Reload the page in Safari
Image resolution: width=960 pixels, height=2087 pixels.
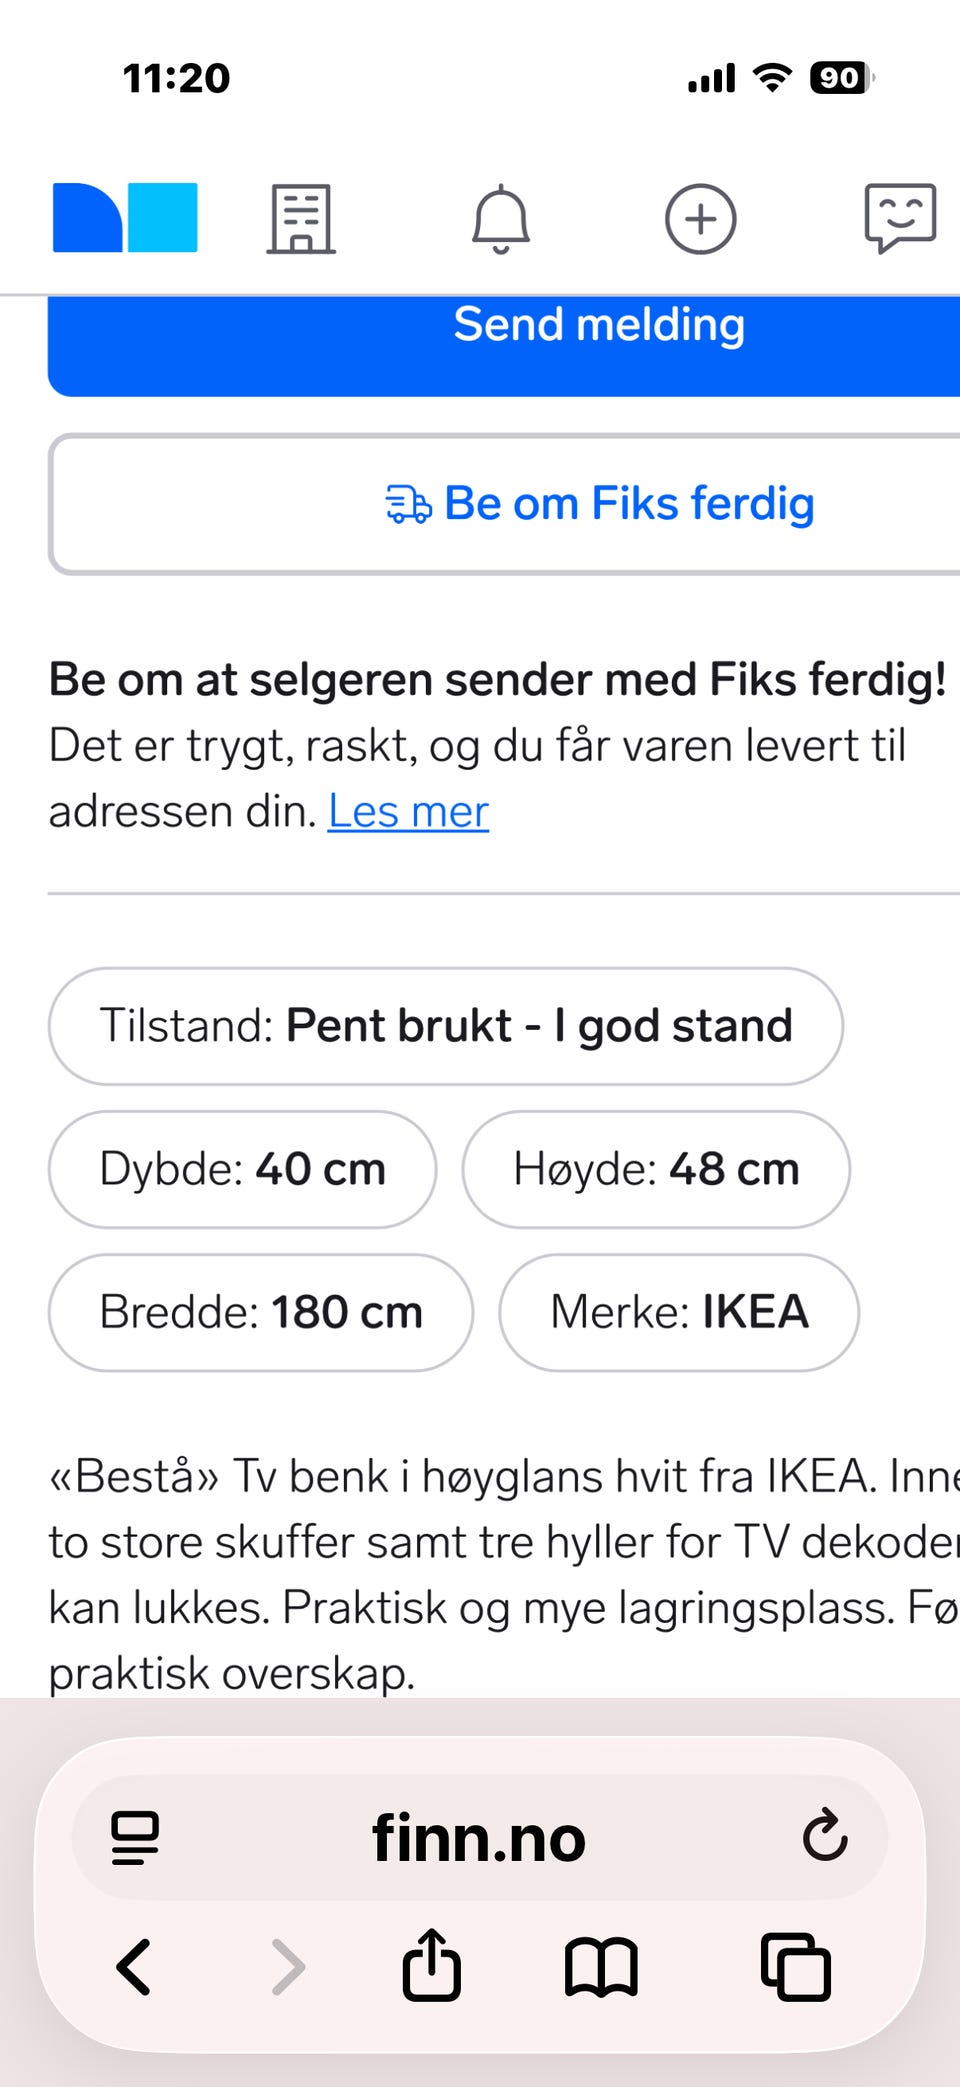(825, 1834)
